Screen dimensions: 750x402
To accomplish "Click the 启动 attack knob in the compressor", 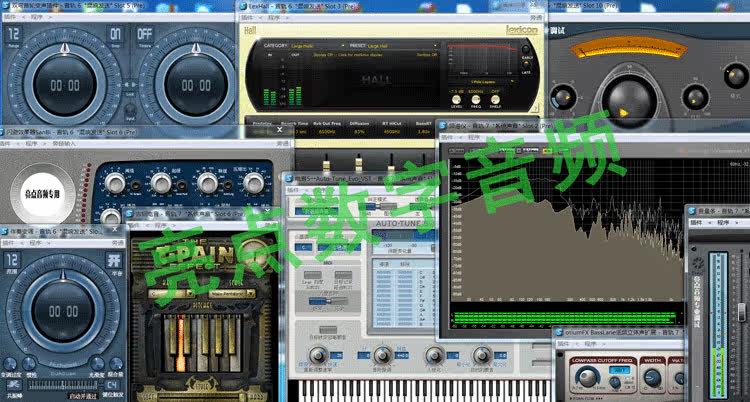I will pyautogui.click(x=161, y=183).
